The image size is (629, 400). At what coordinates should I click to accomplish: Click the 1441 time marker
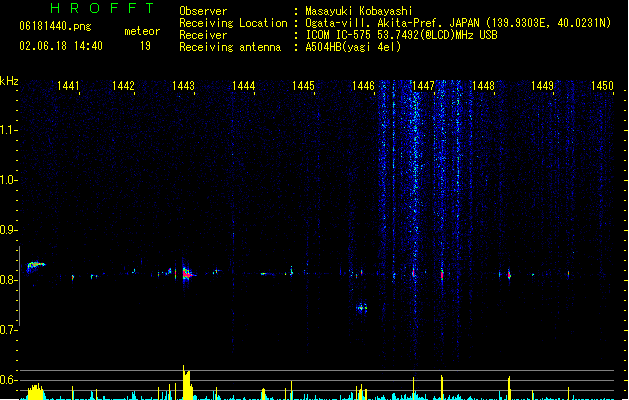68,86
